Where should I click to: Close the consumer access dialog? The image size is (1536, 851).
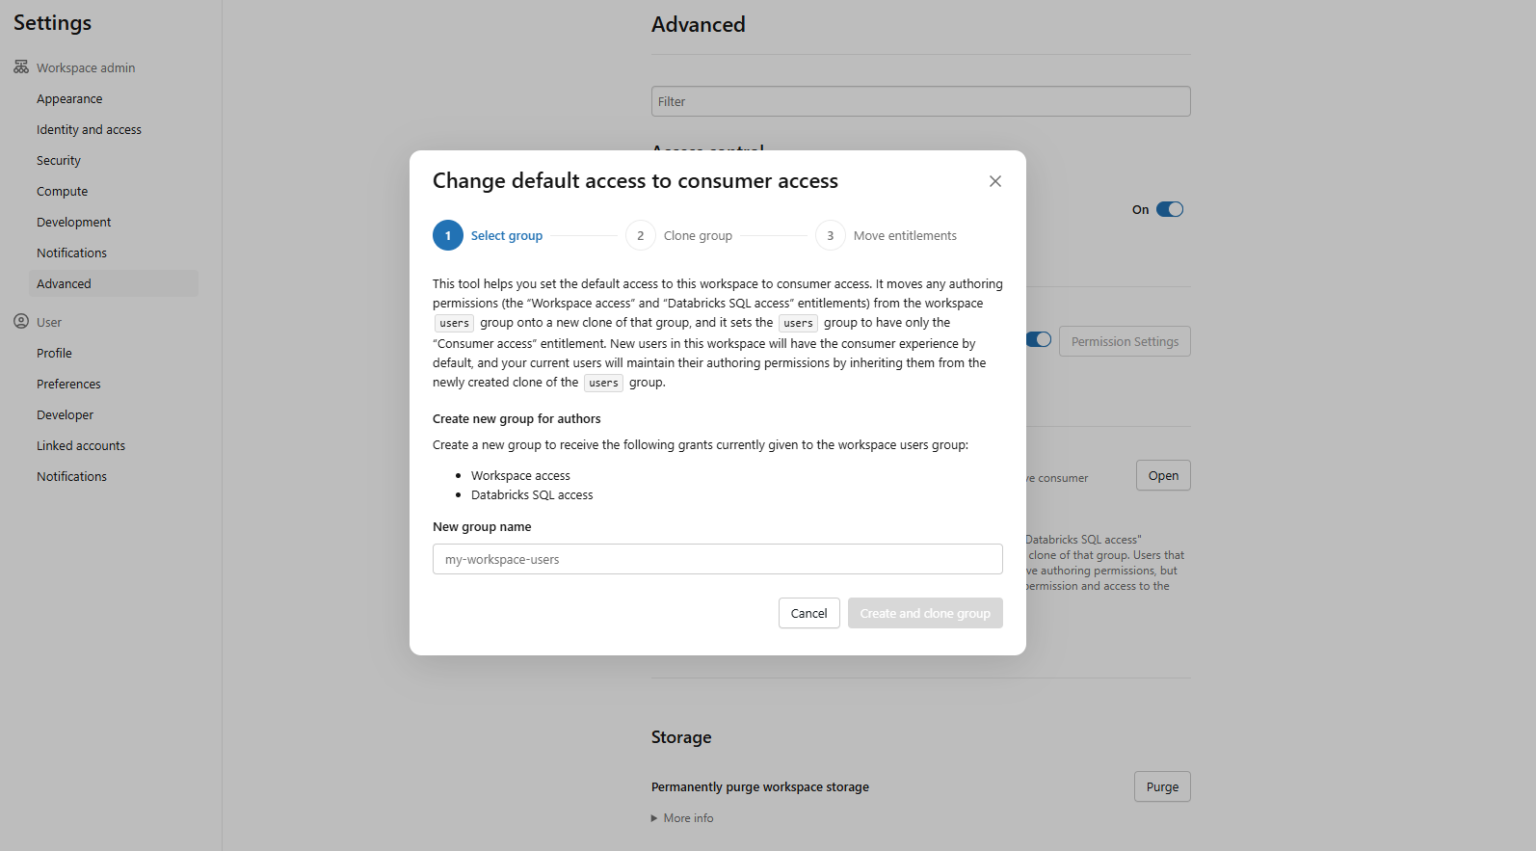pos(995,181)
